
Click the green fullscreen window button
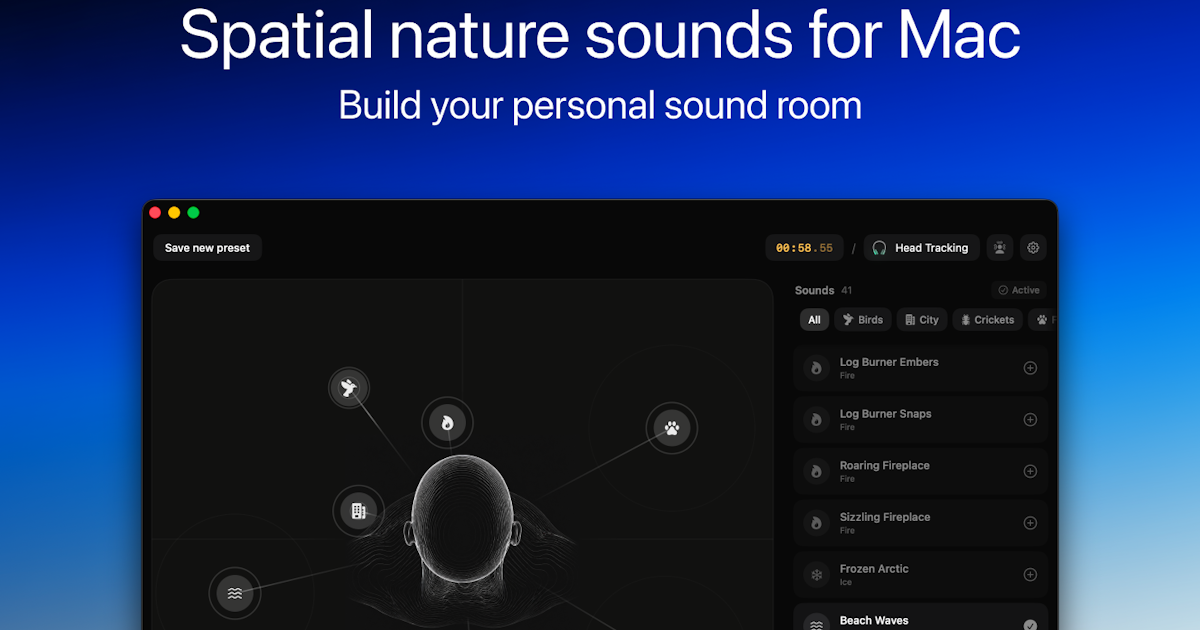(193, 212)
